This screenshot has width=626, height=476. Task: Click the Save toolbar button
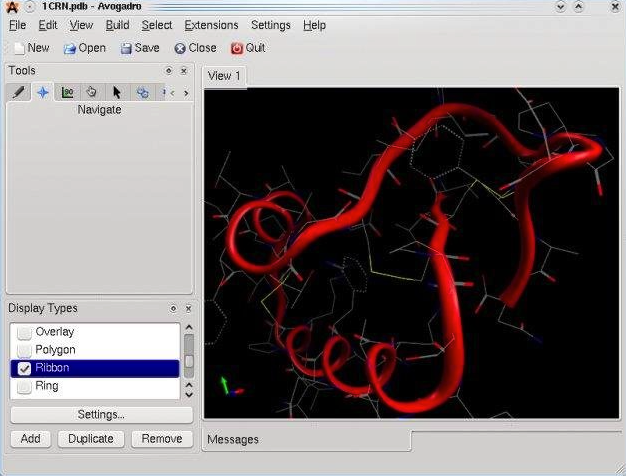coord(140,48)
